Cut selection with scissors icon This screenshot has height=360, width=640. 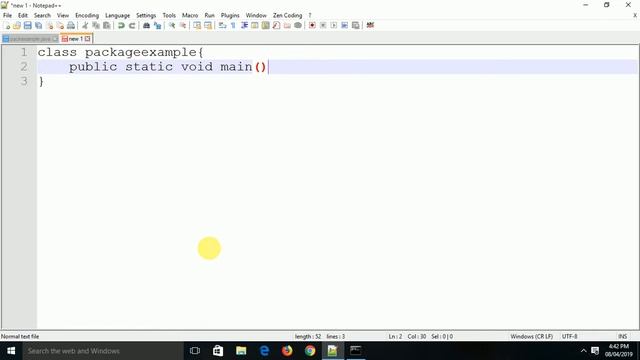(85, 25)
